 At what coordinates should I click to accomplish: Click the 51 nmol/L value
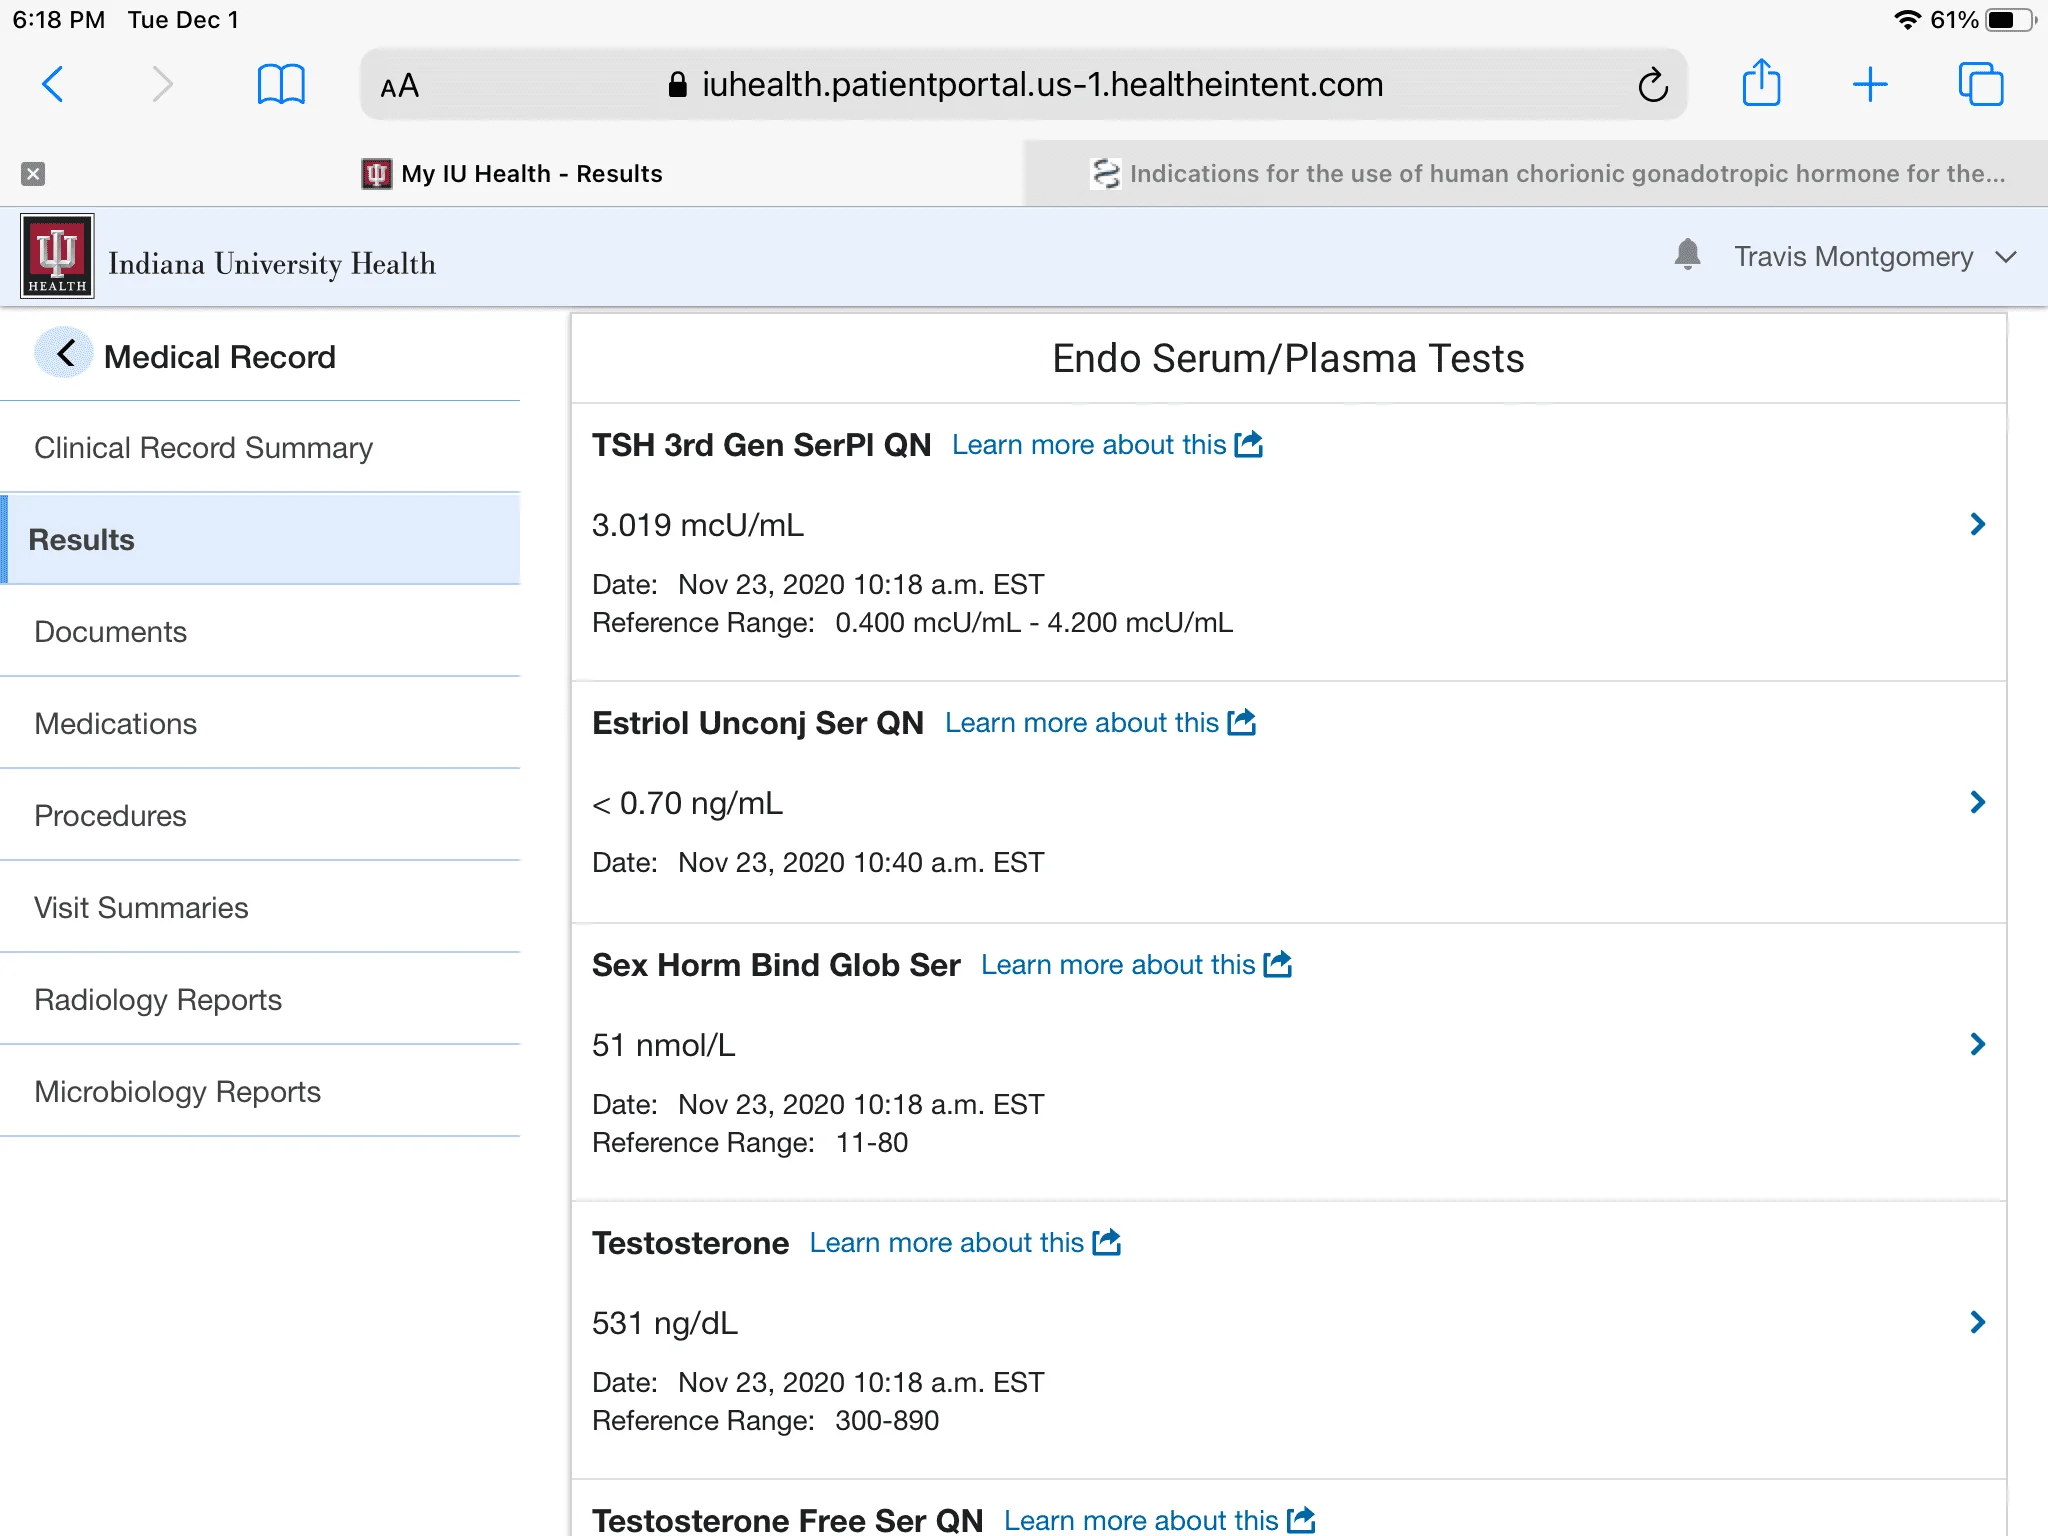(663, 1045)
